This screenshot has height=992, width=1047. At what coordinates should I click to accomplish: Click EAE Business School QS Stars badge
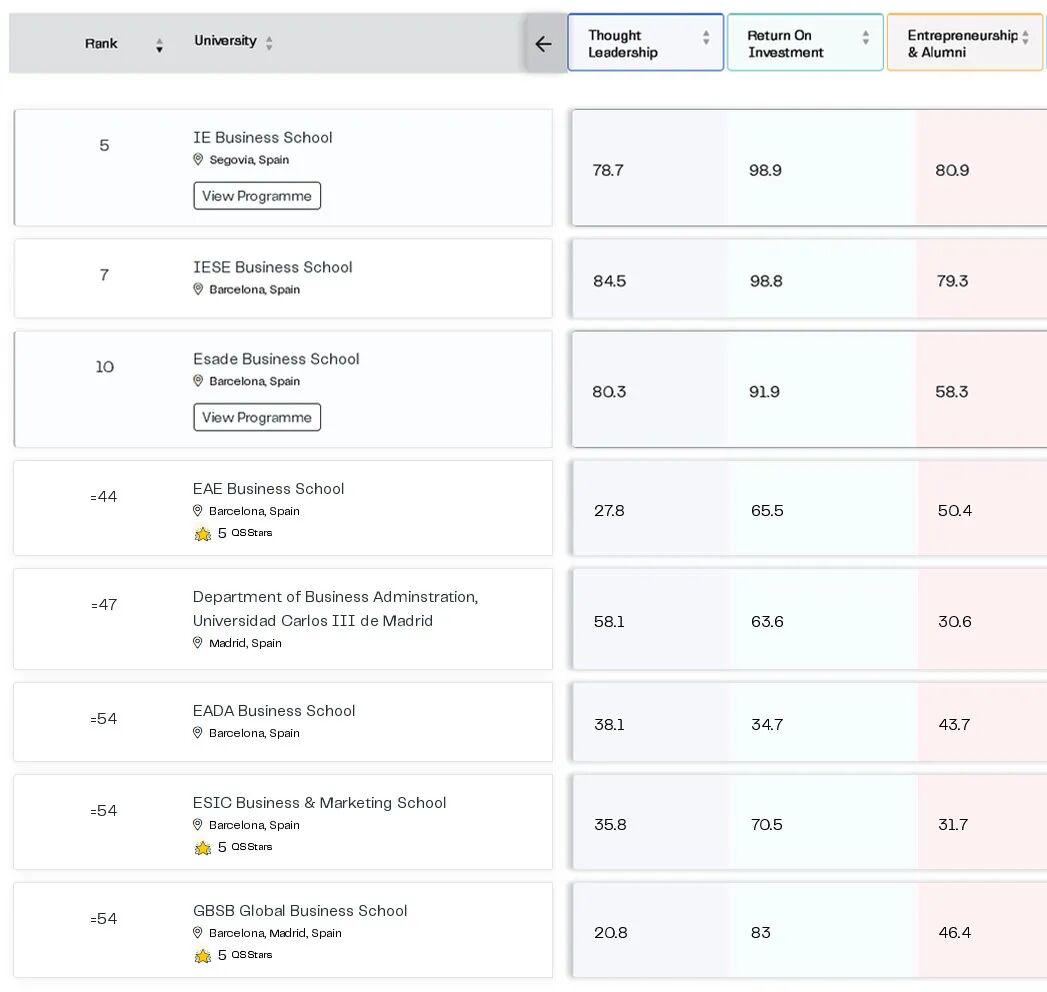coord(233,533)
